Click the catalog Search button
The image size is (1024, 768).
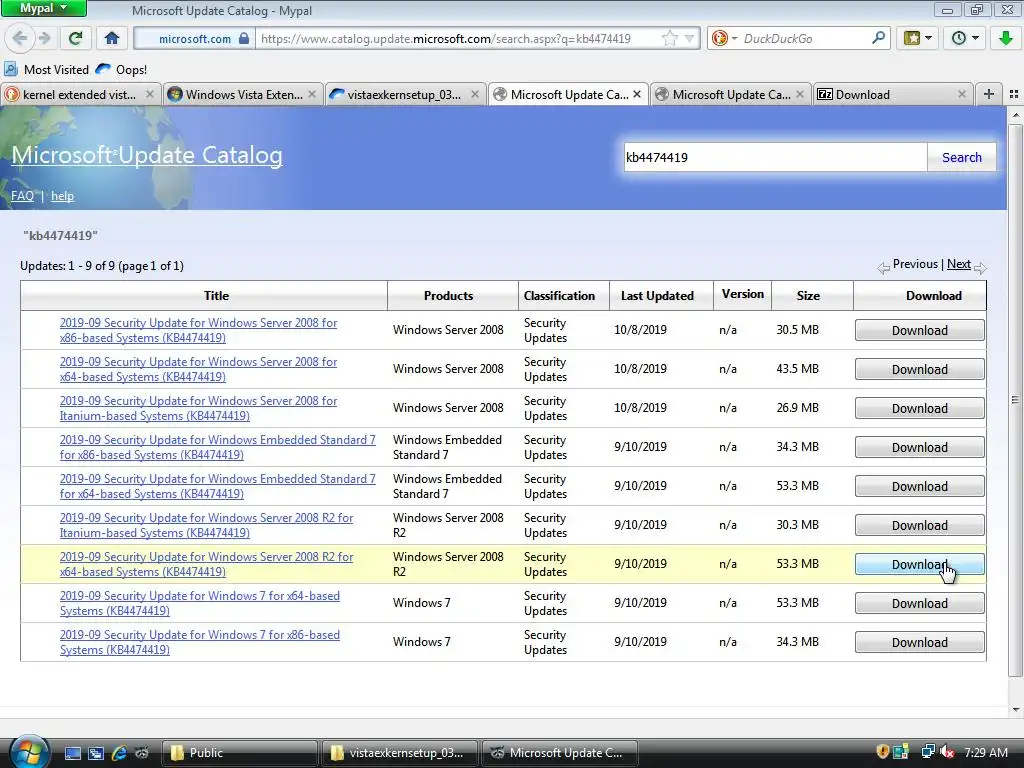click(x=961, y=157)
